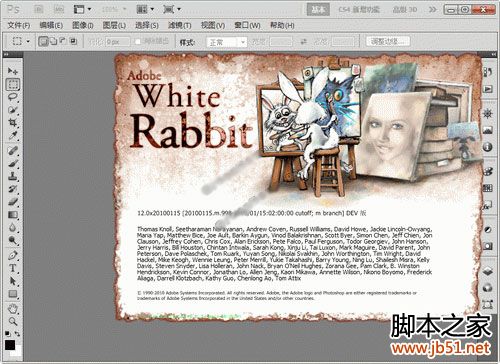Select the History Brush tool

(13, 189)
